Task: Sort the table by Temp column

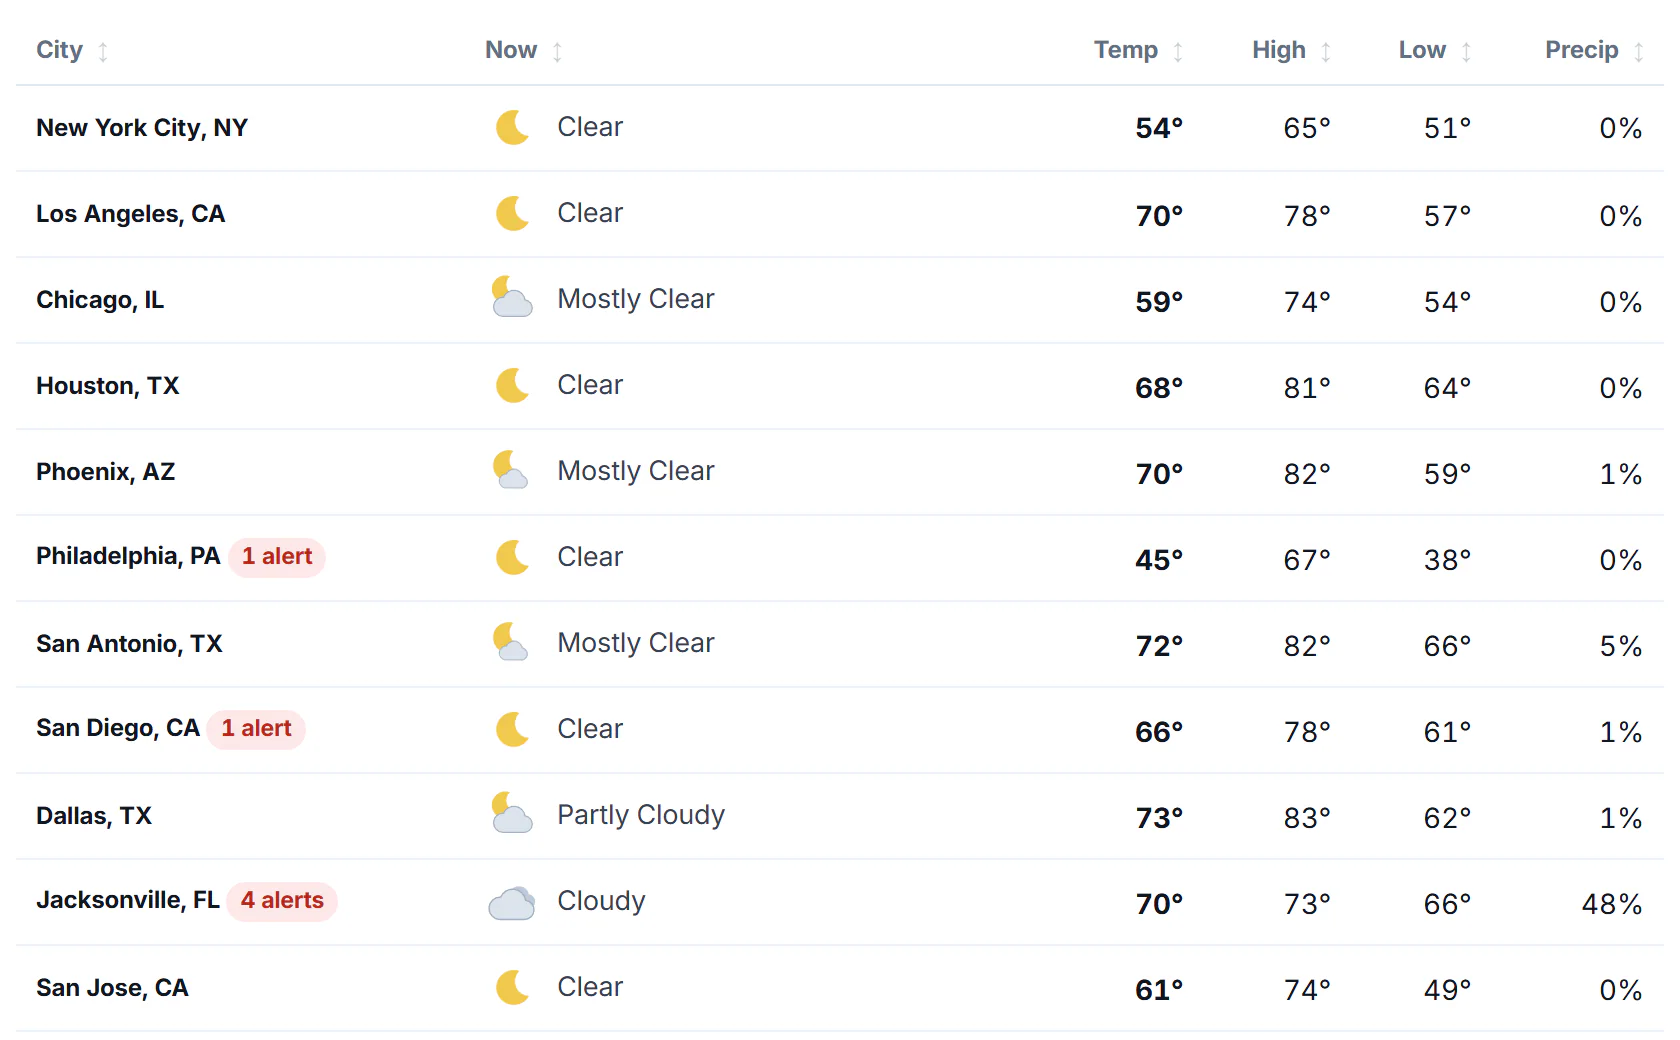Action: 1139,50
